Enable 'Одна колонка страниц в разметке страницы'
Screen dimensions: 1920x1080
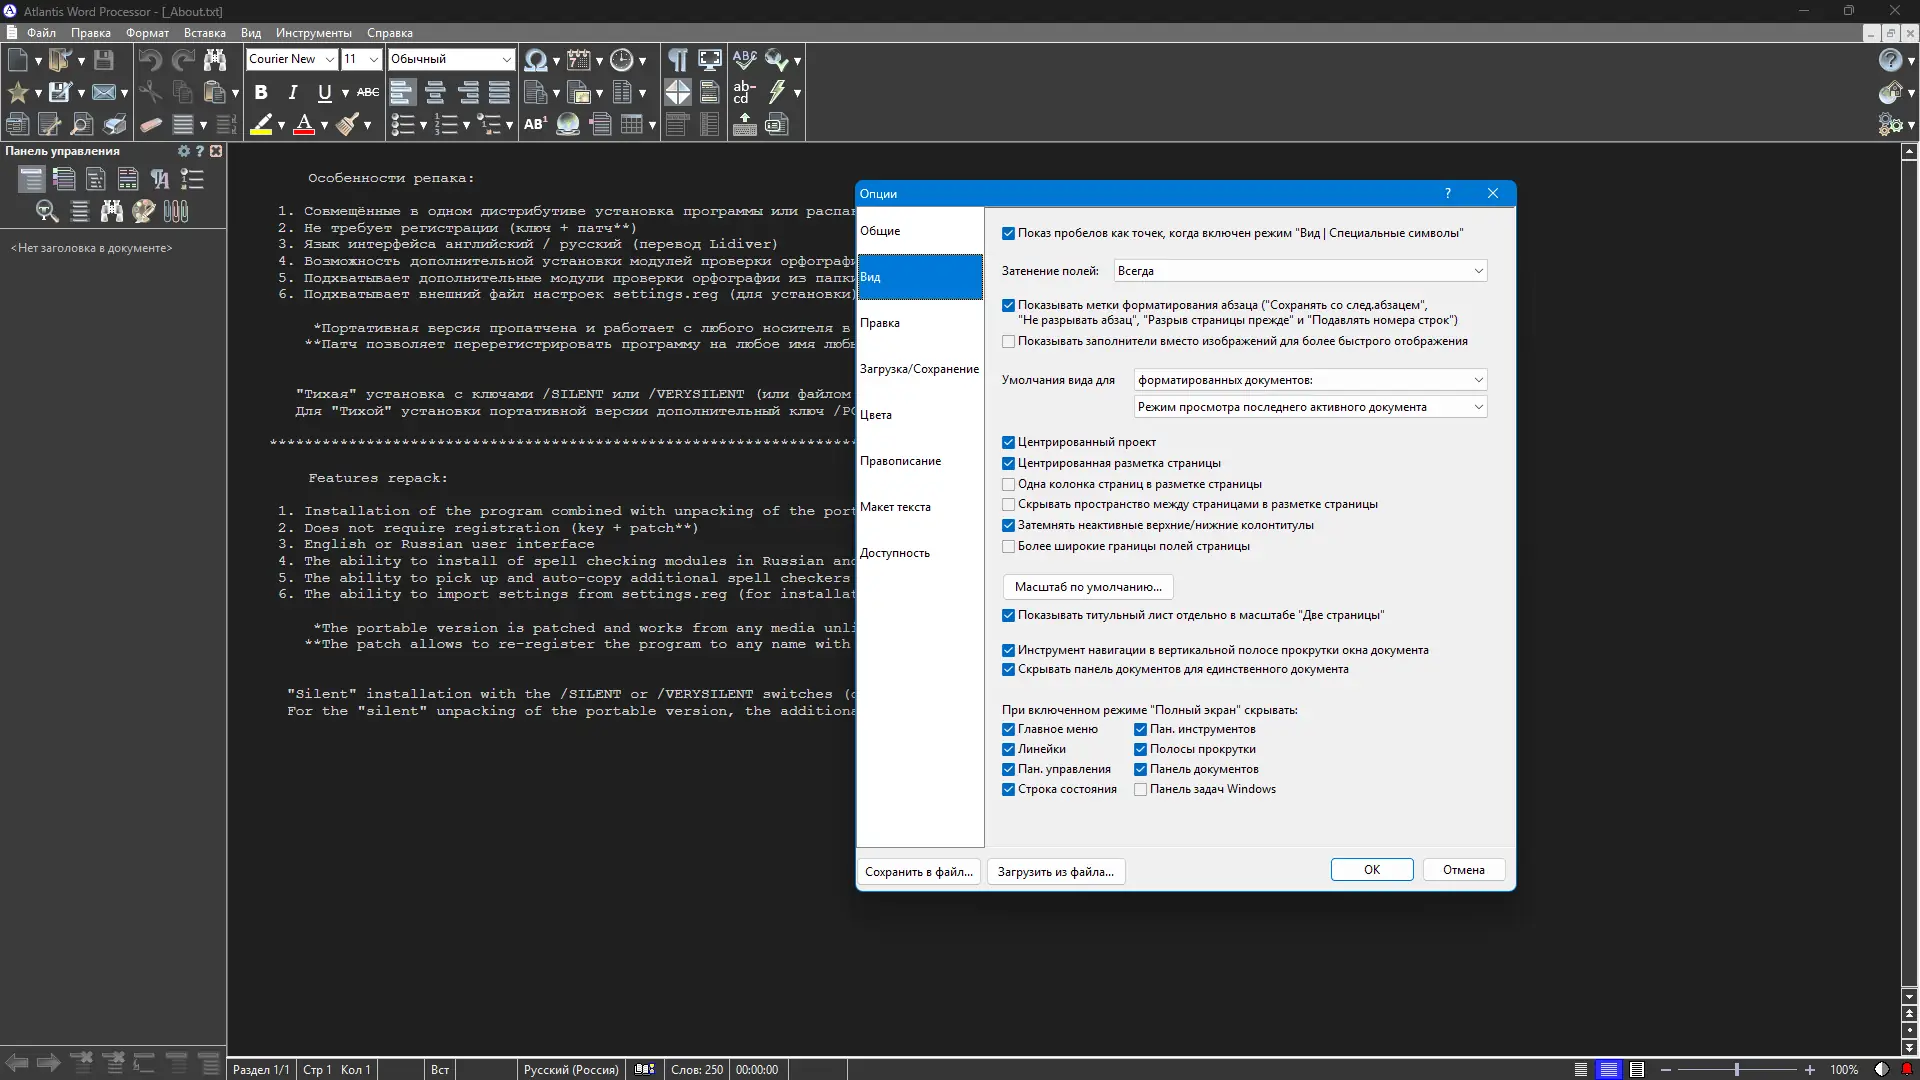[x=1008, y=484]
